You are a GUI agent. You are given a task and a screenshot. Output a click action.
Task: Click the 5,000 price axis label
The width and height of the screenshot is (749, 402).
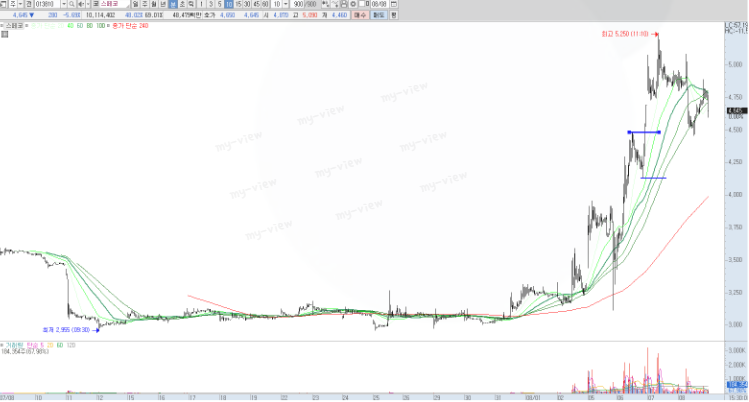click(x=735, y=64)
